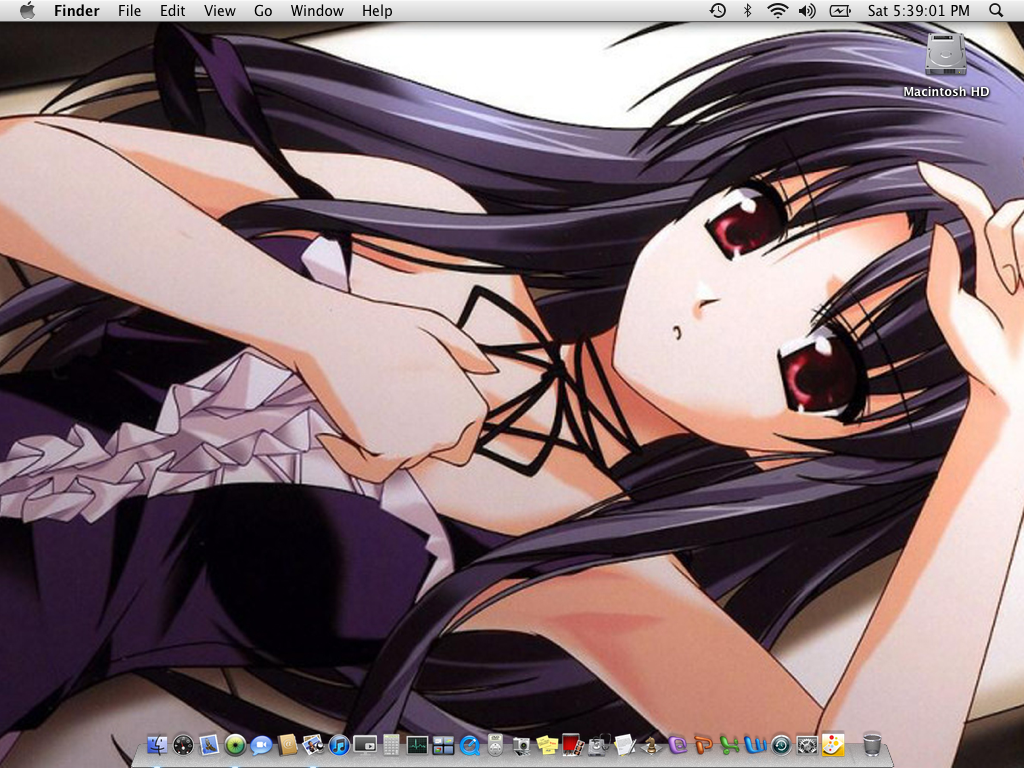Viewport: 1024px width, 768px height.
Task: Open Microsoft Word from the Dock
Action: click(755, 744)
